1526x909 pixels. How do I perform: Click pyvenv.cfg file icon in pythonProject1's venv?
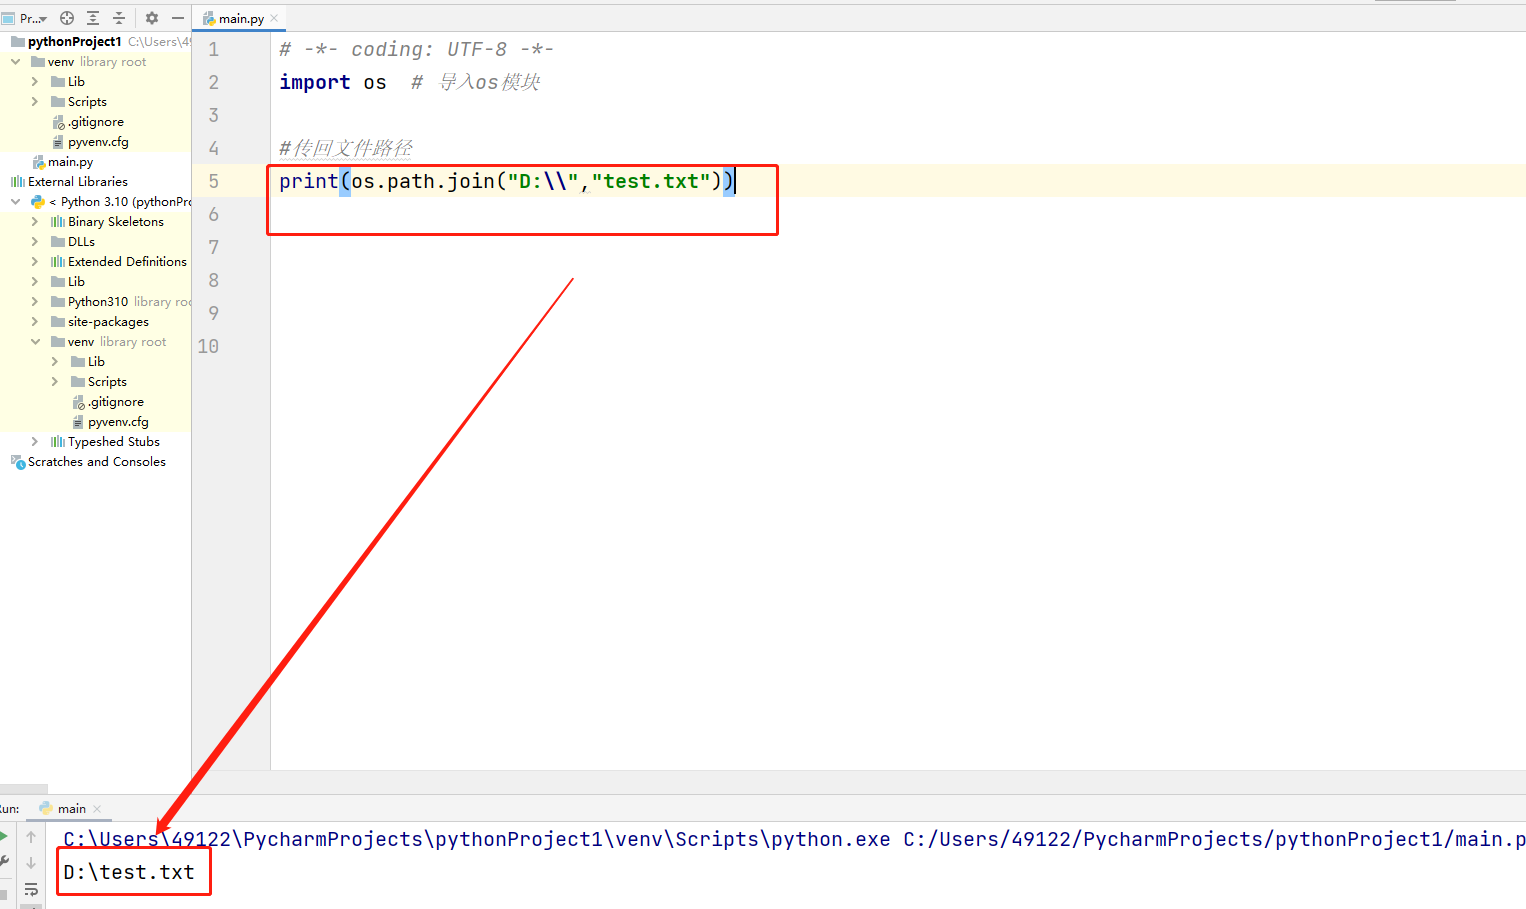[x=58, y=142]
